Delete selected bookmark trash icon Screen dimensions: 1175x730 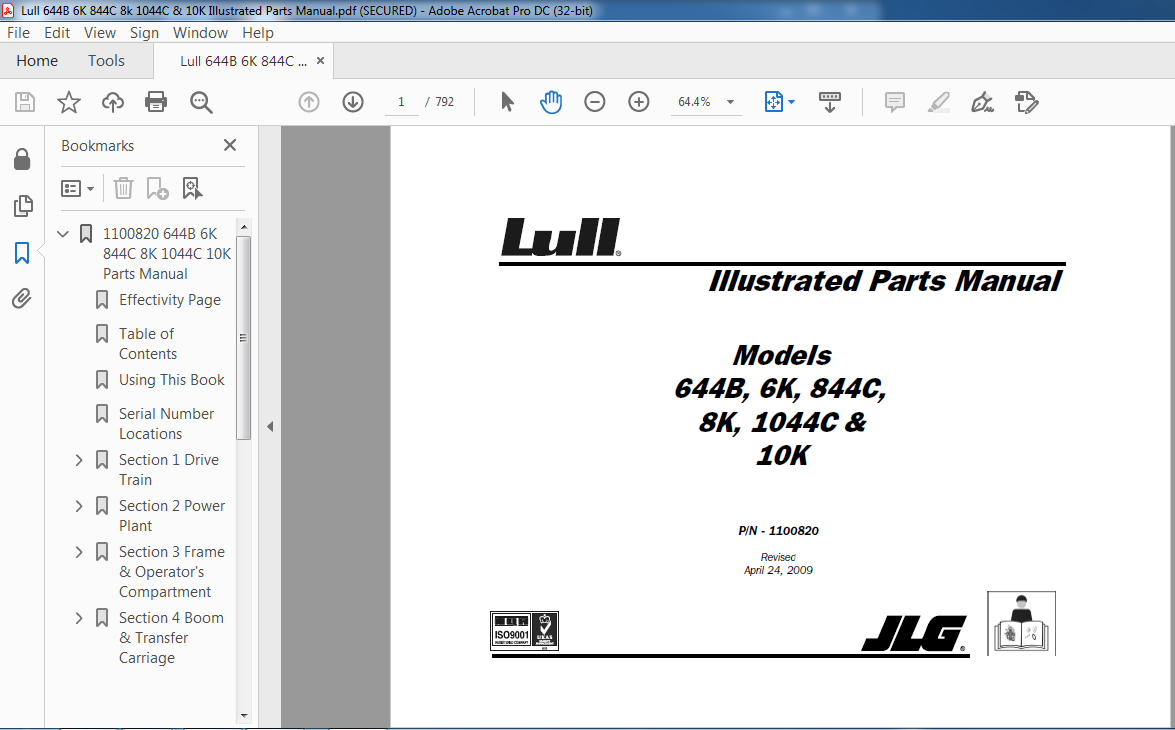123,188
